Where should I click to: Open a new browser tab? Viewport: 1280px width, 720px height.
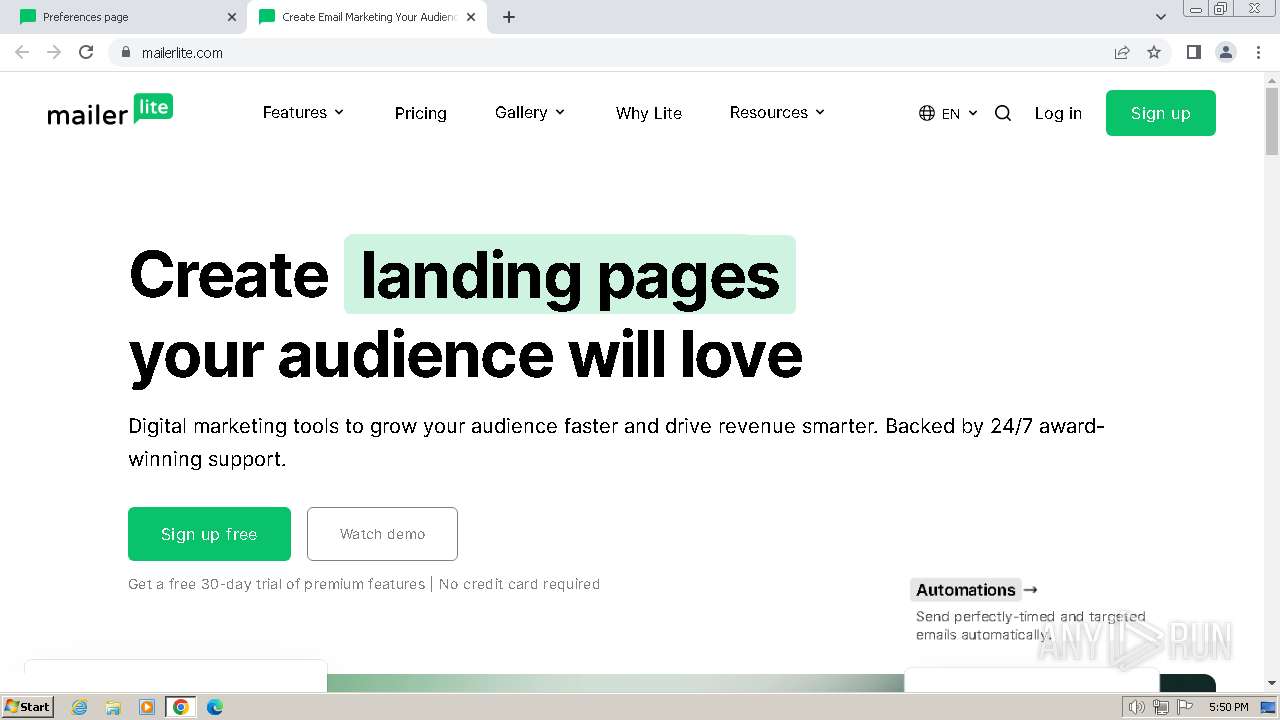coord(509,17)
